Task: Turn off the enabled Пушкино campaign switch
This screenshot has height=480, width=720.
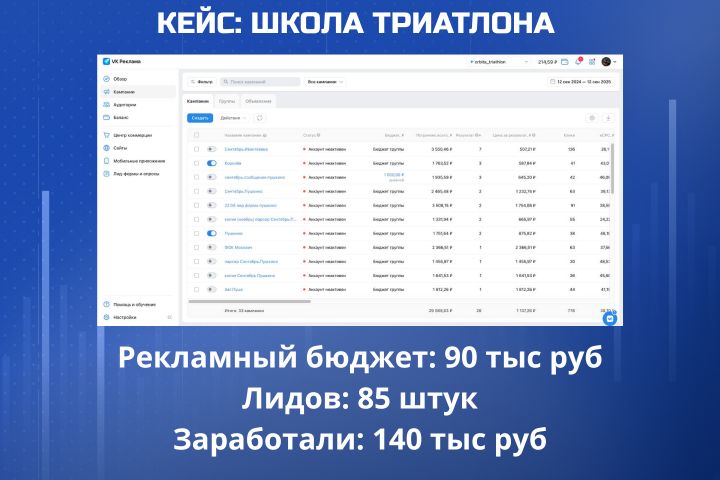Action: tap(212, 233)
